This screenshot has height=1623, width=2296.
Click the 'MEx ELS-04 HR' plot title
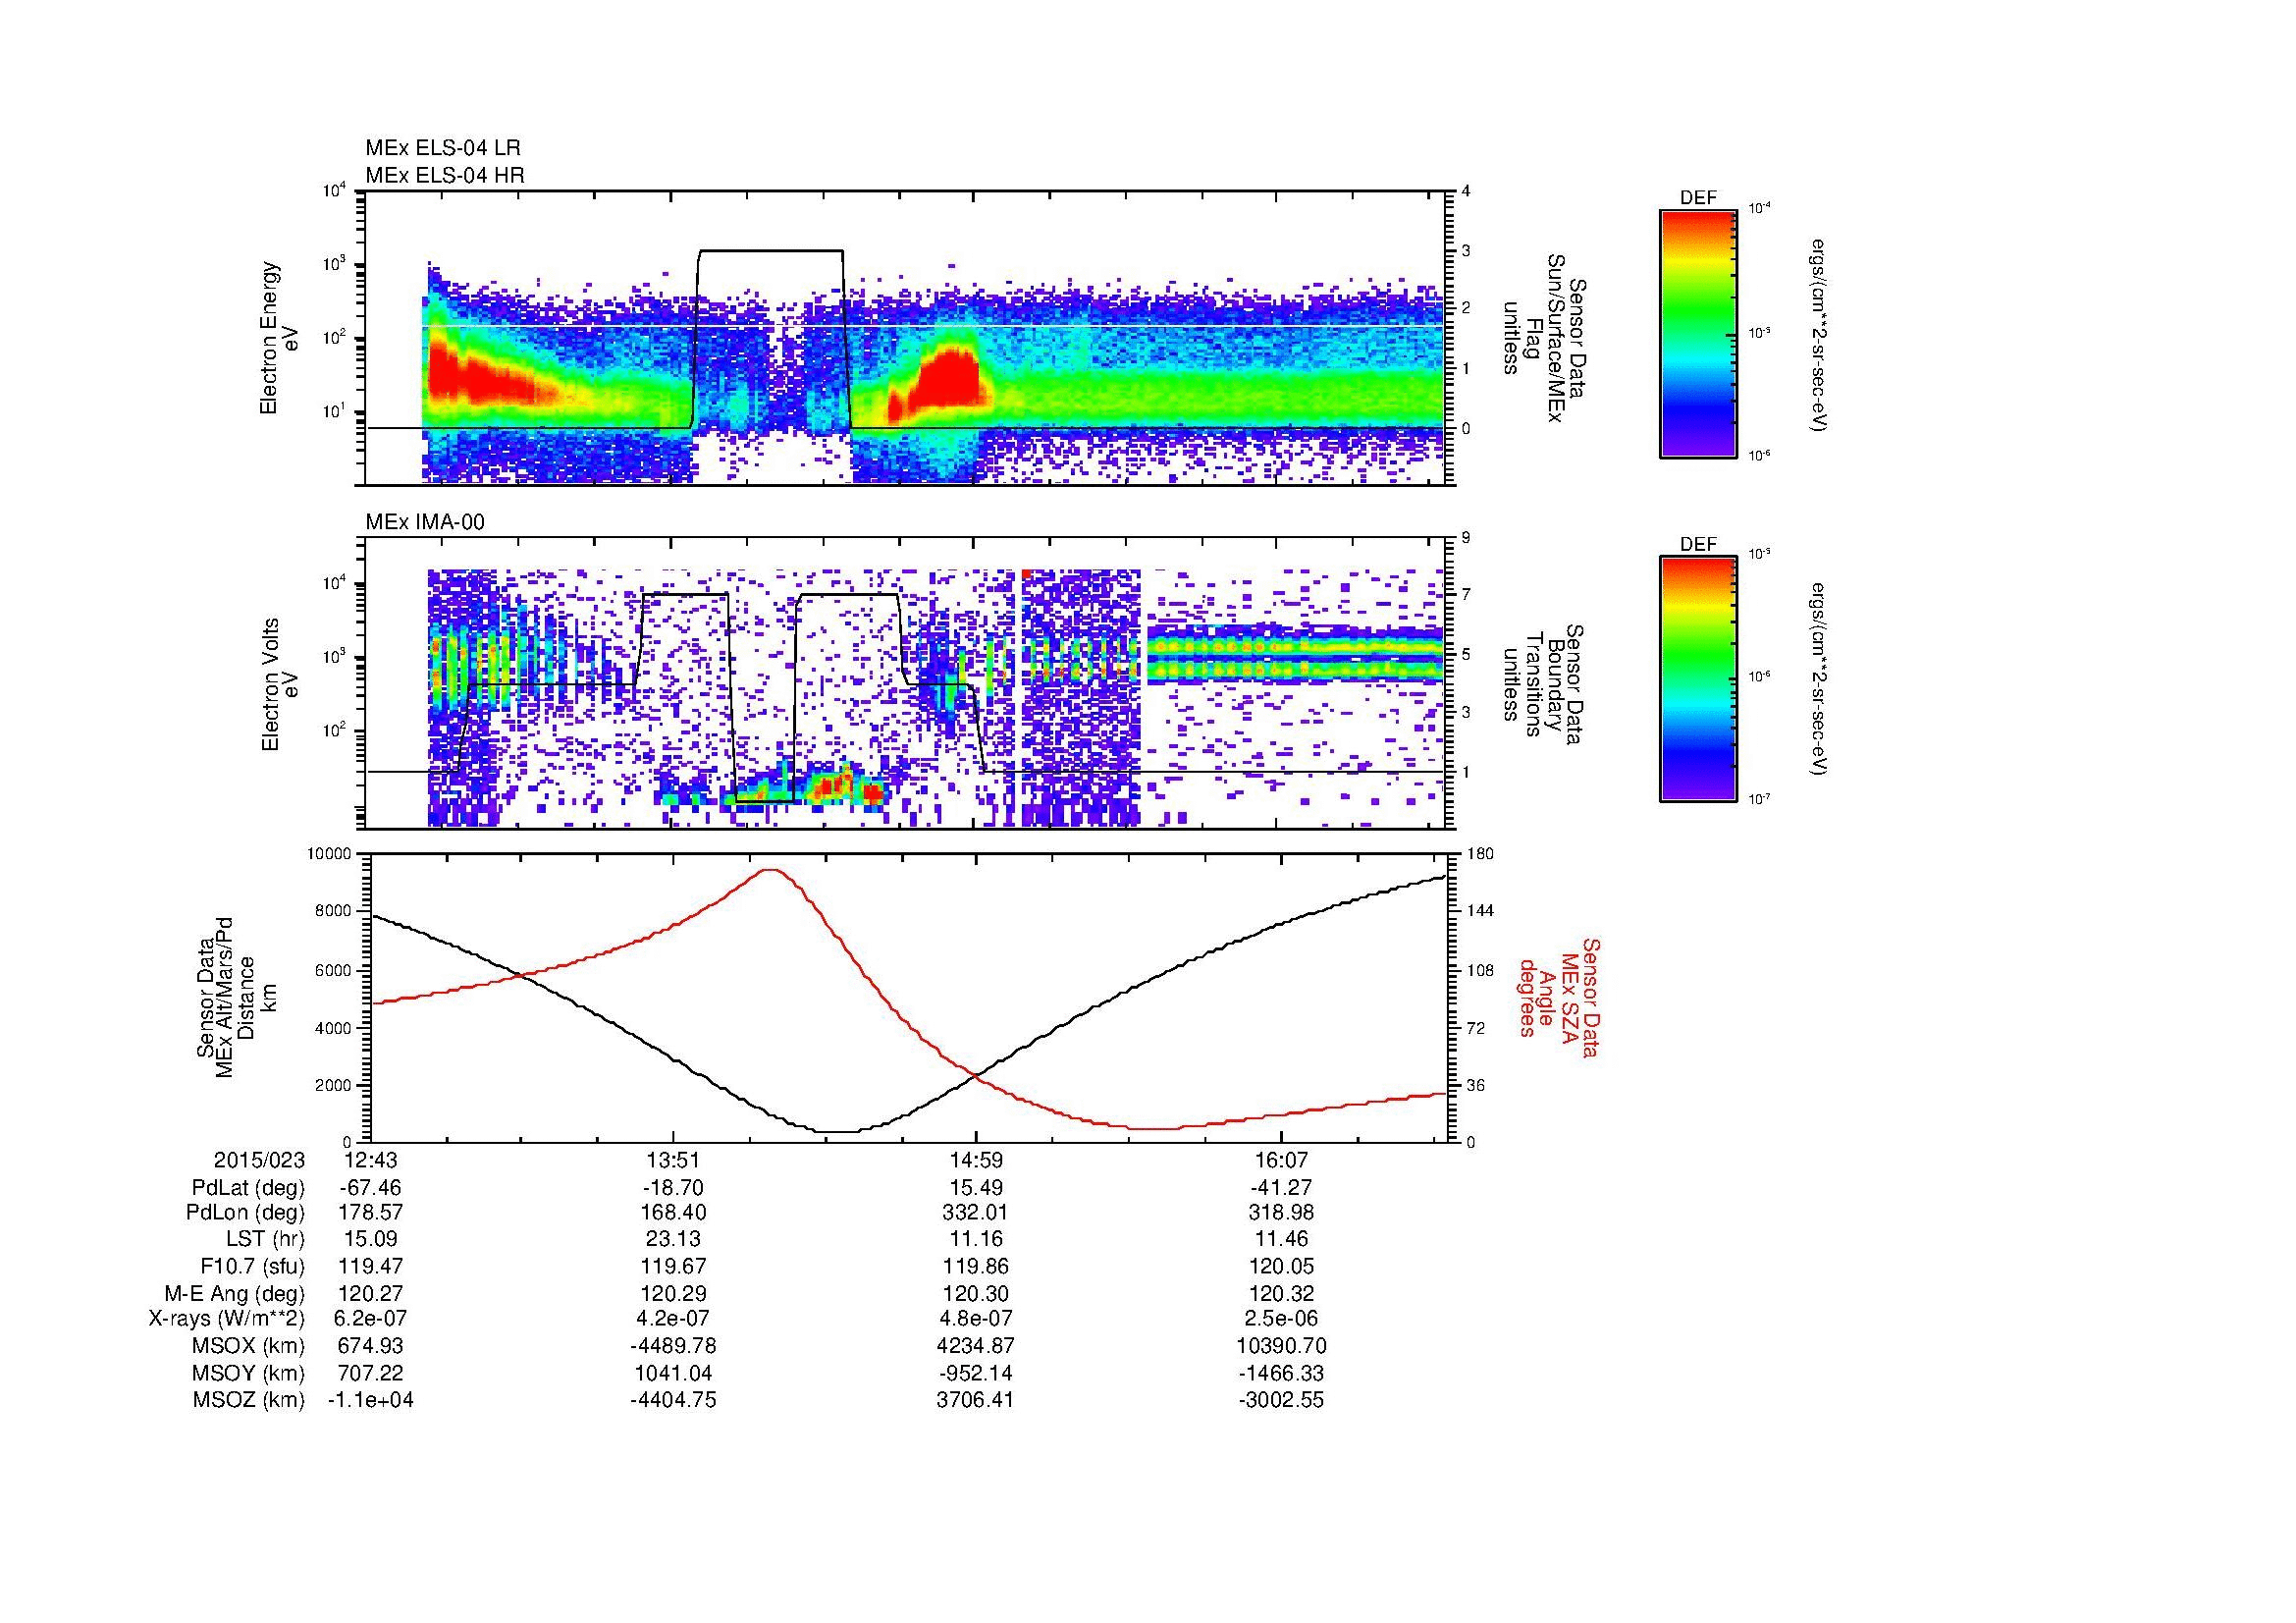(x=445, y=175)
